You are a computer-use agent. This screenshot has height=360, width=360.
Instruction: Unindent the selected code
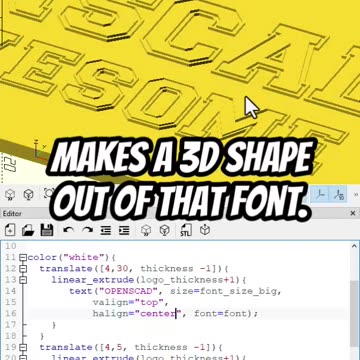(x=106, y=230)
